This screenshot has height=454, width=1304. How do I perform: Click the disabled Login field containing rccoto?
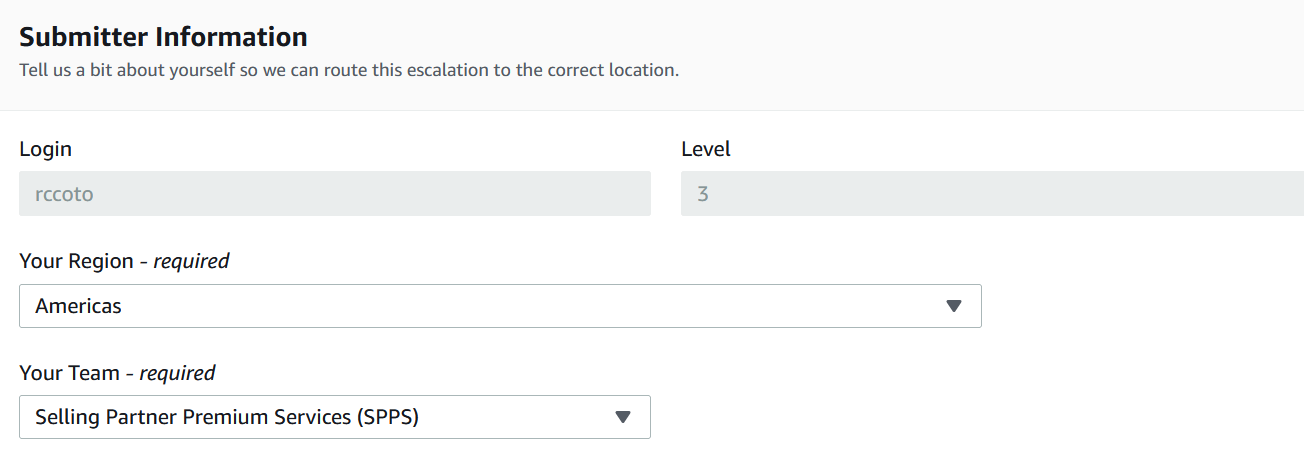point(335,194)
